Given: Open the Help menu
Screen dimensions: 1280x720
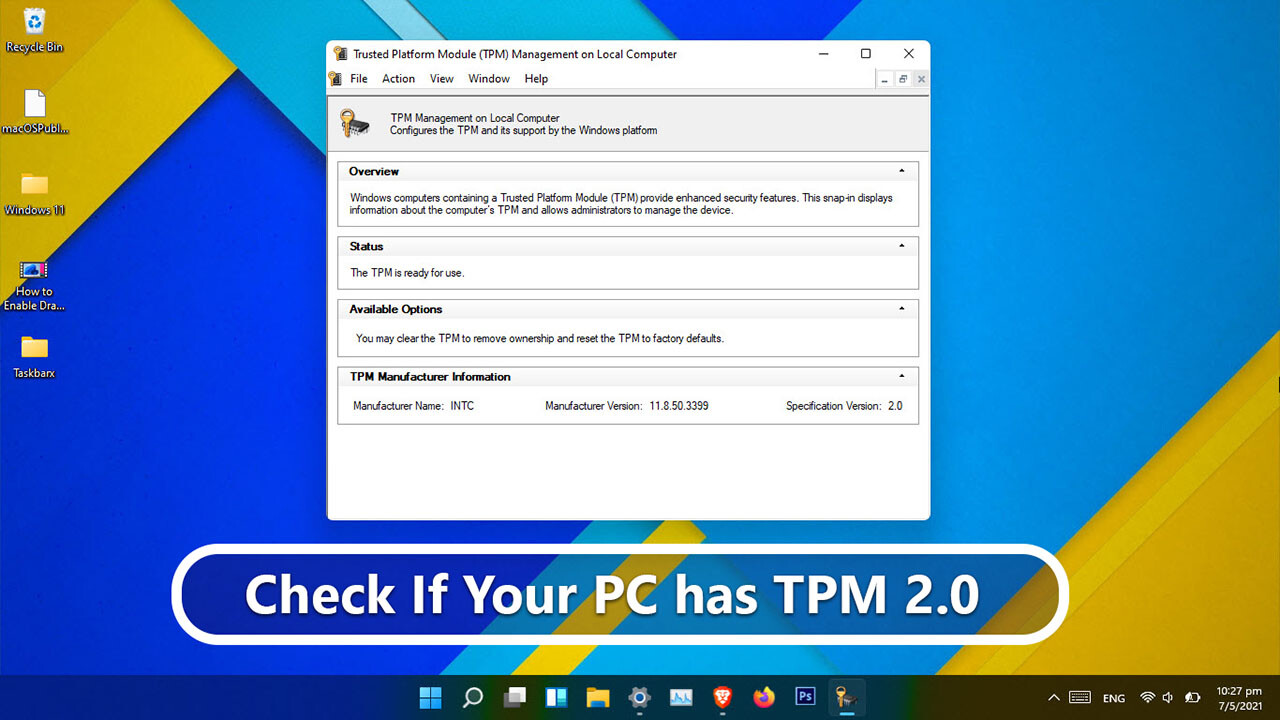Looking at the screenshot, I should click(536, 79).
